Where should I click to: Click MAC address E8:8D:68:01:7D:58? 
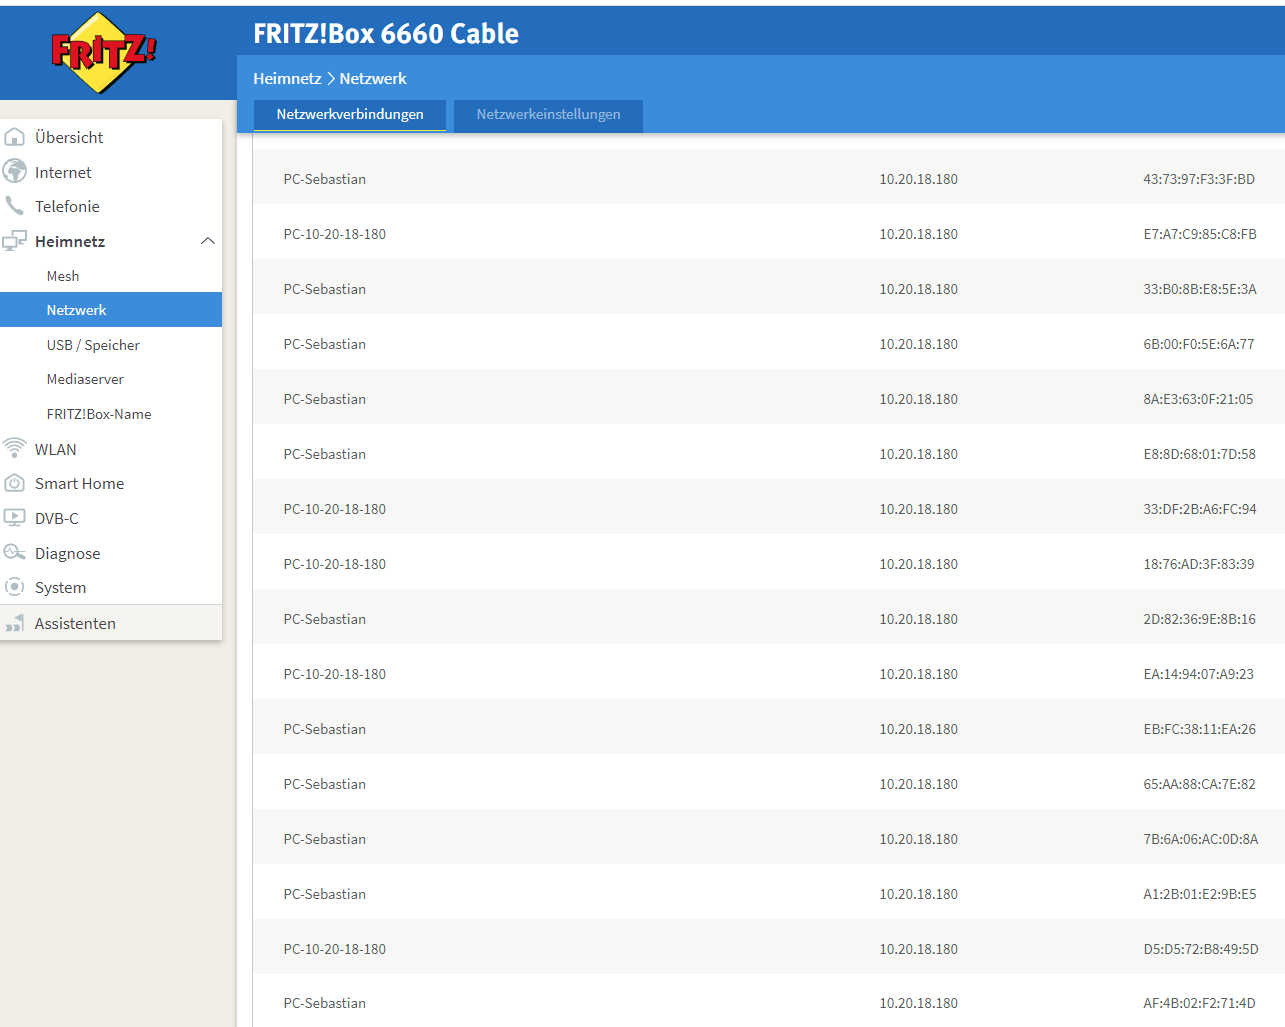[x=1200, y=454]
